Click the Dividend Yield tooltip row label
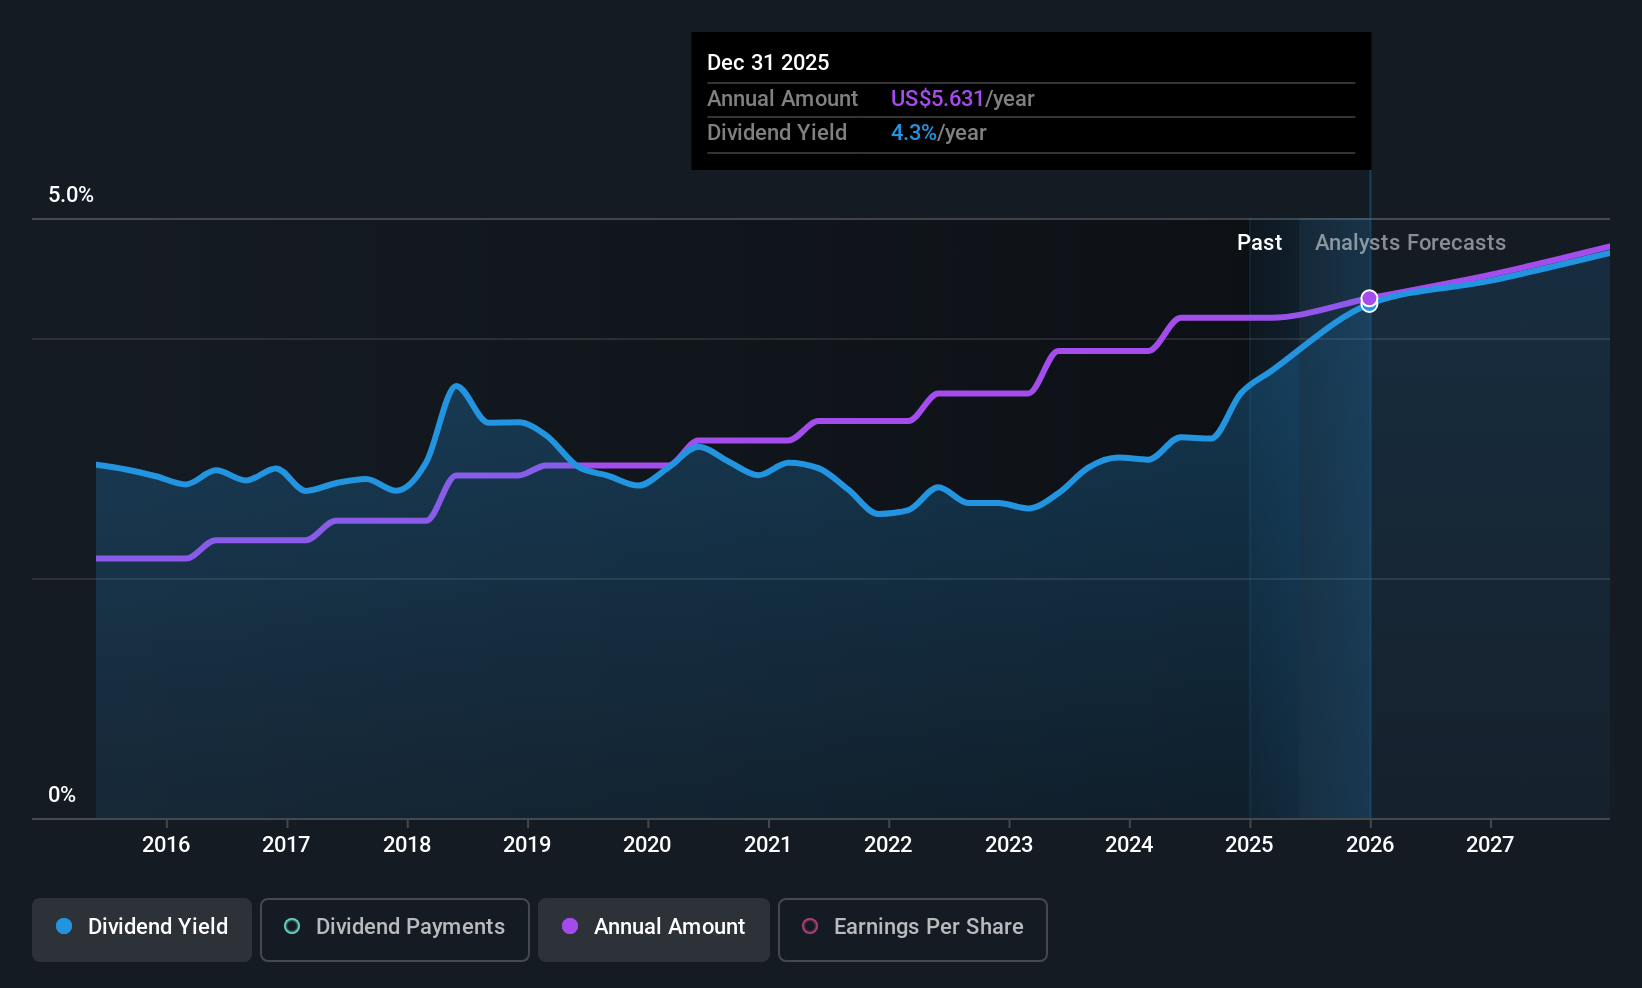The height and width of the screenshot is (988, 1642). [777, 133]
